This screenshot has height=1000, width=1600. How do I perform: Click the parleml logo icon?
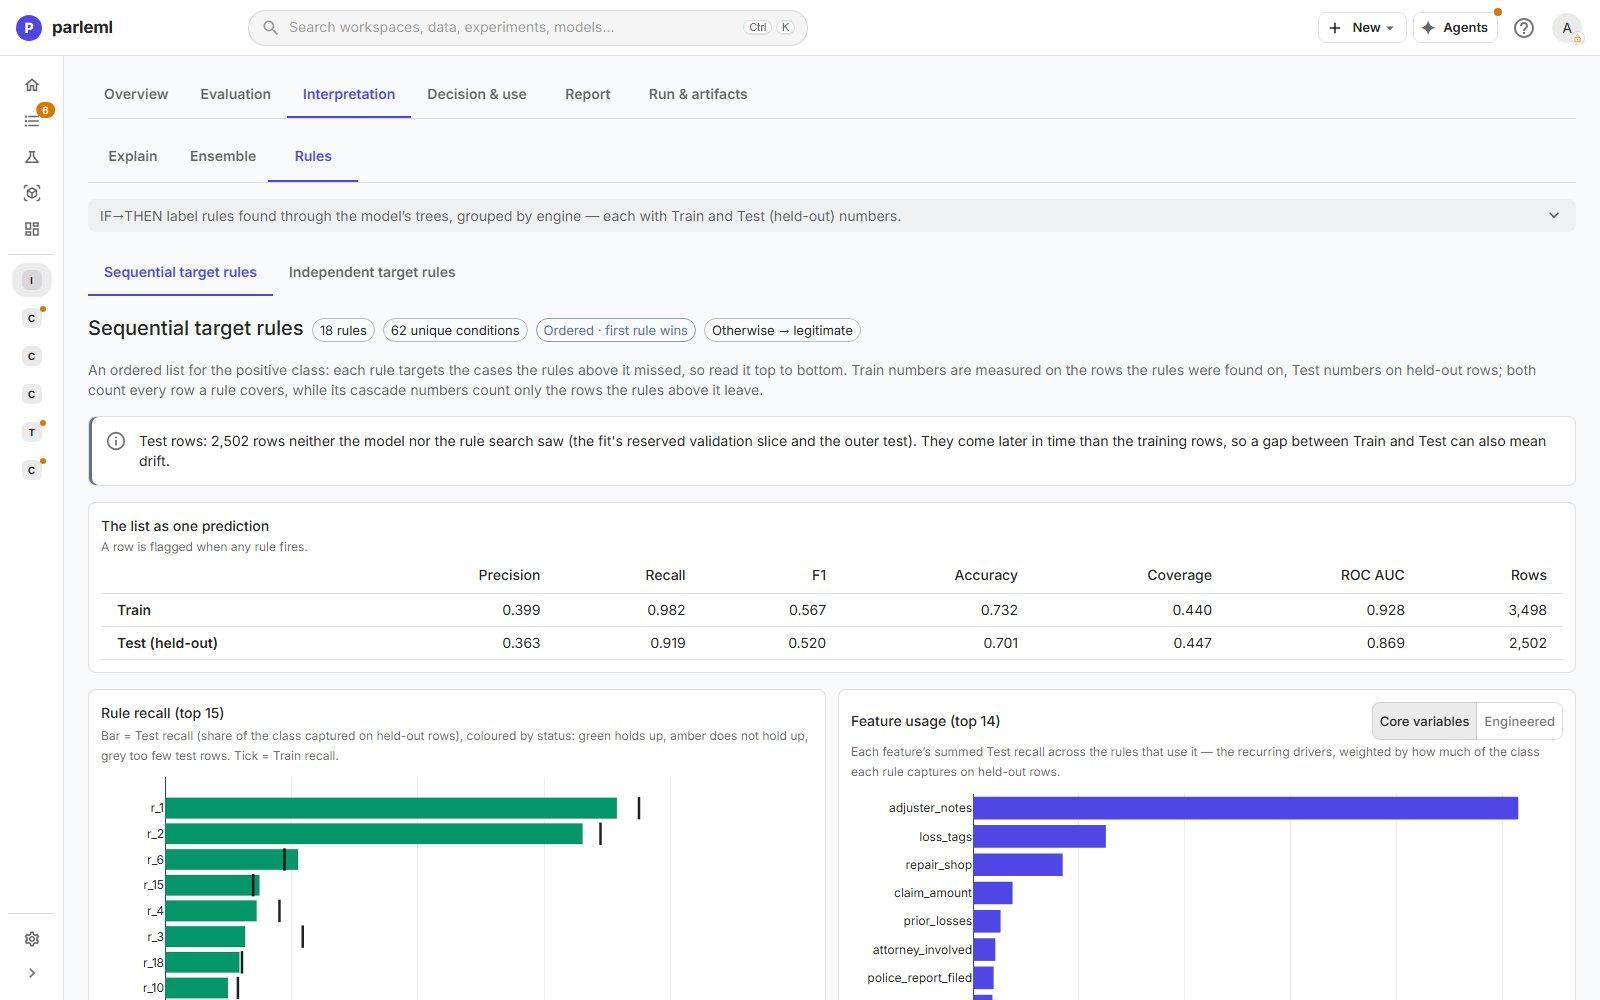coord(29,28)
